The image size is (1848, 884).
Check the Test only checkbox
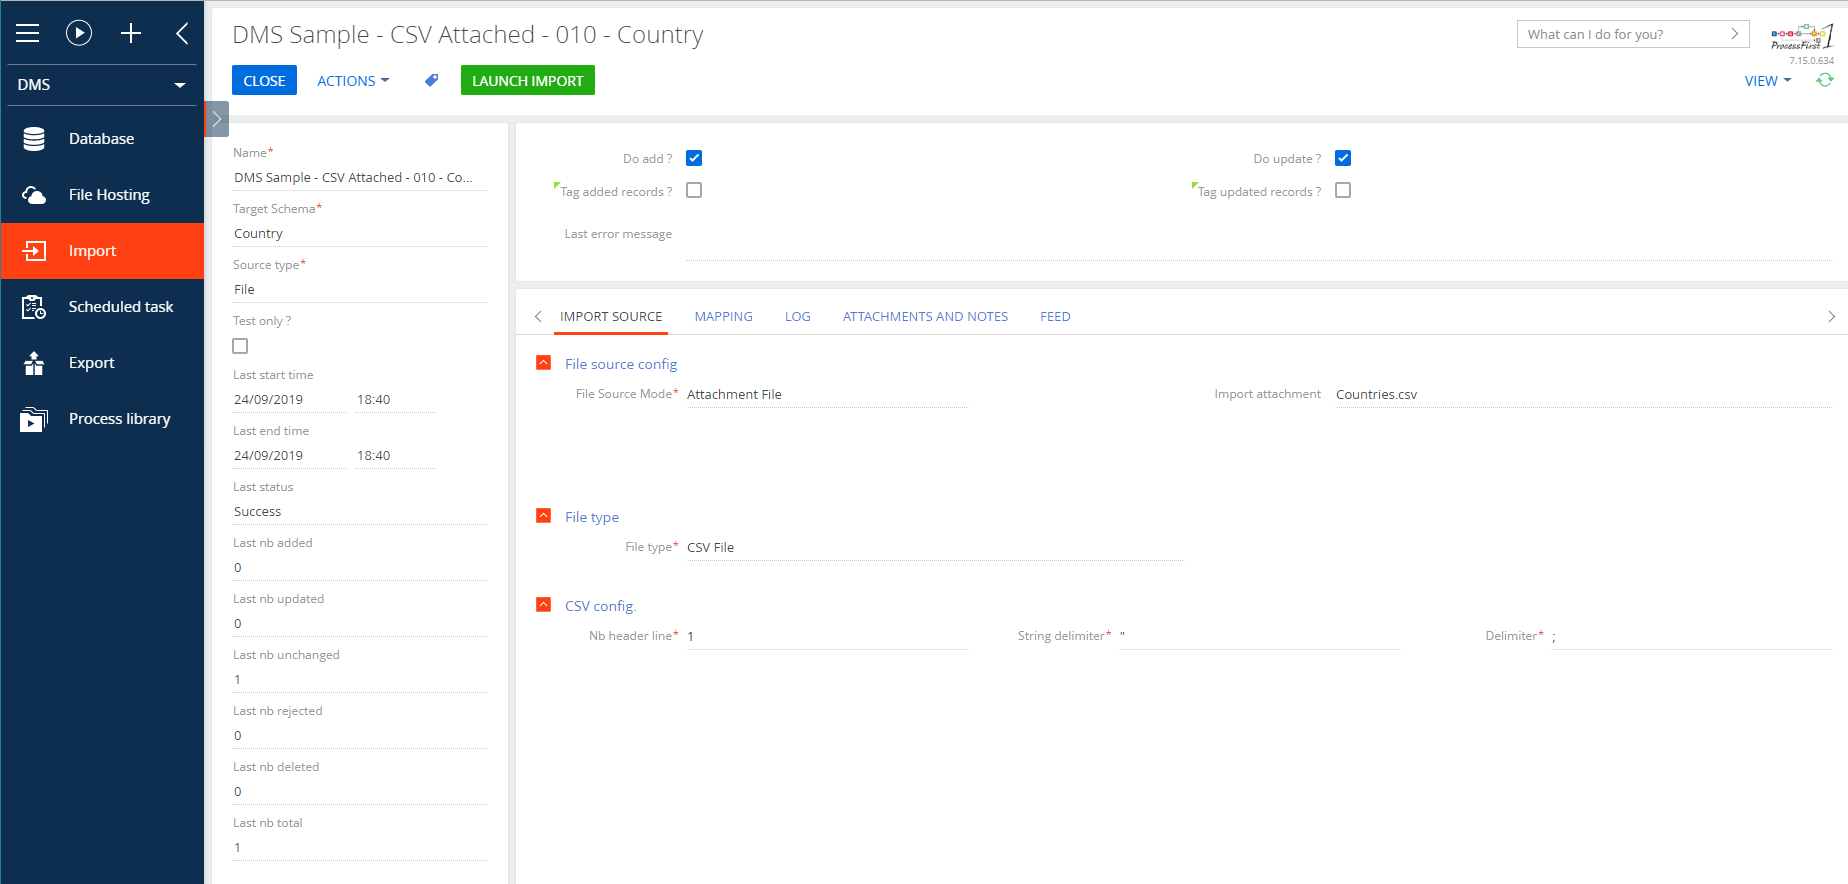coord(240,346)
